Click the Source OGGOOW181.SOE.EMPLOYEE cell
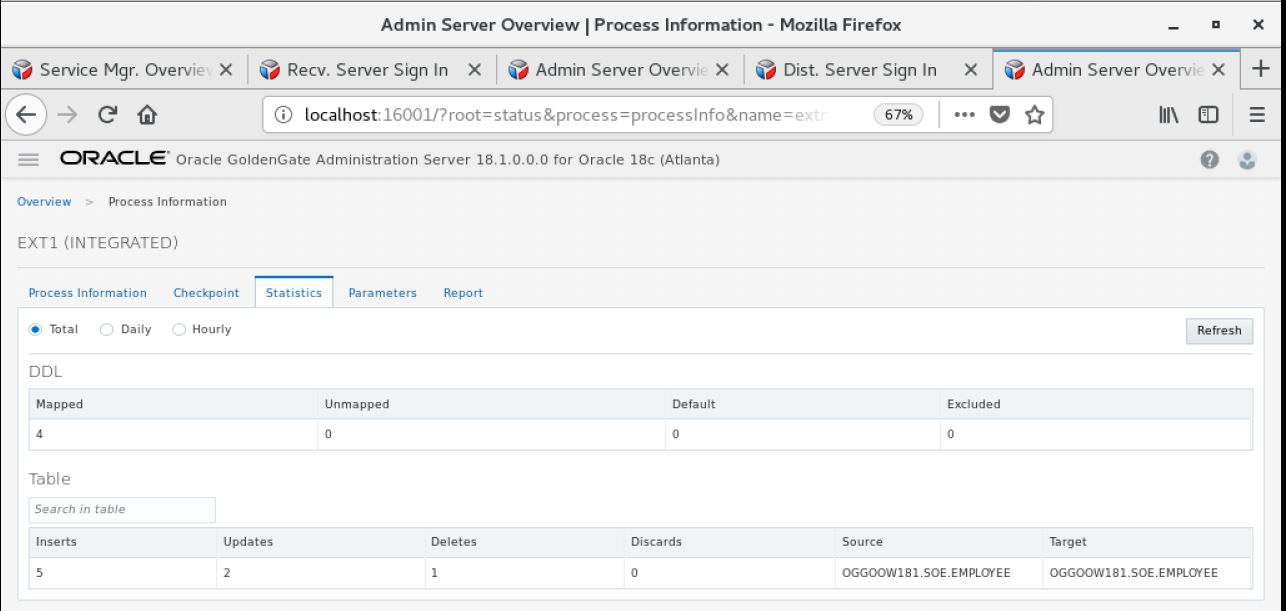 (939, 573)
